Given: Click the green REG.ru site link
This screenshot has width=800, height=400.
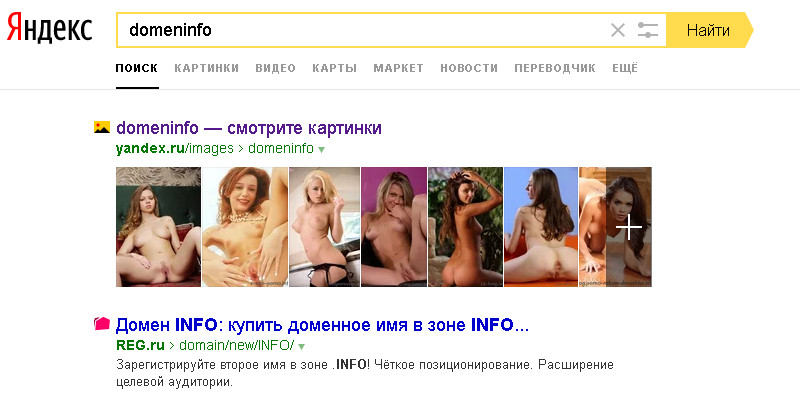Looking at the screenshot, I should [x=140, y=345].
